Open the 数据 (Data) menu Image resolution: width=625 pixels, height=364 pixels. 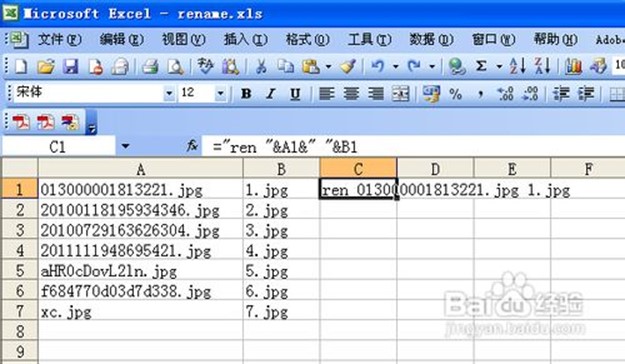pos(431,39)
